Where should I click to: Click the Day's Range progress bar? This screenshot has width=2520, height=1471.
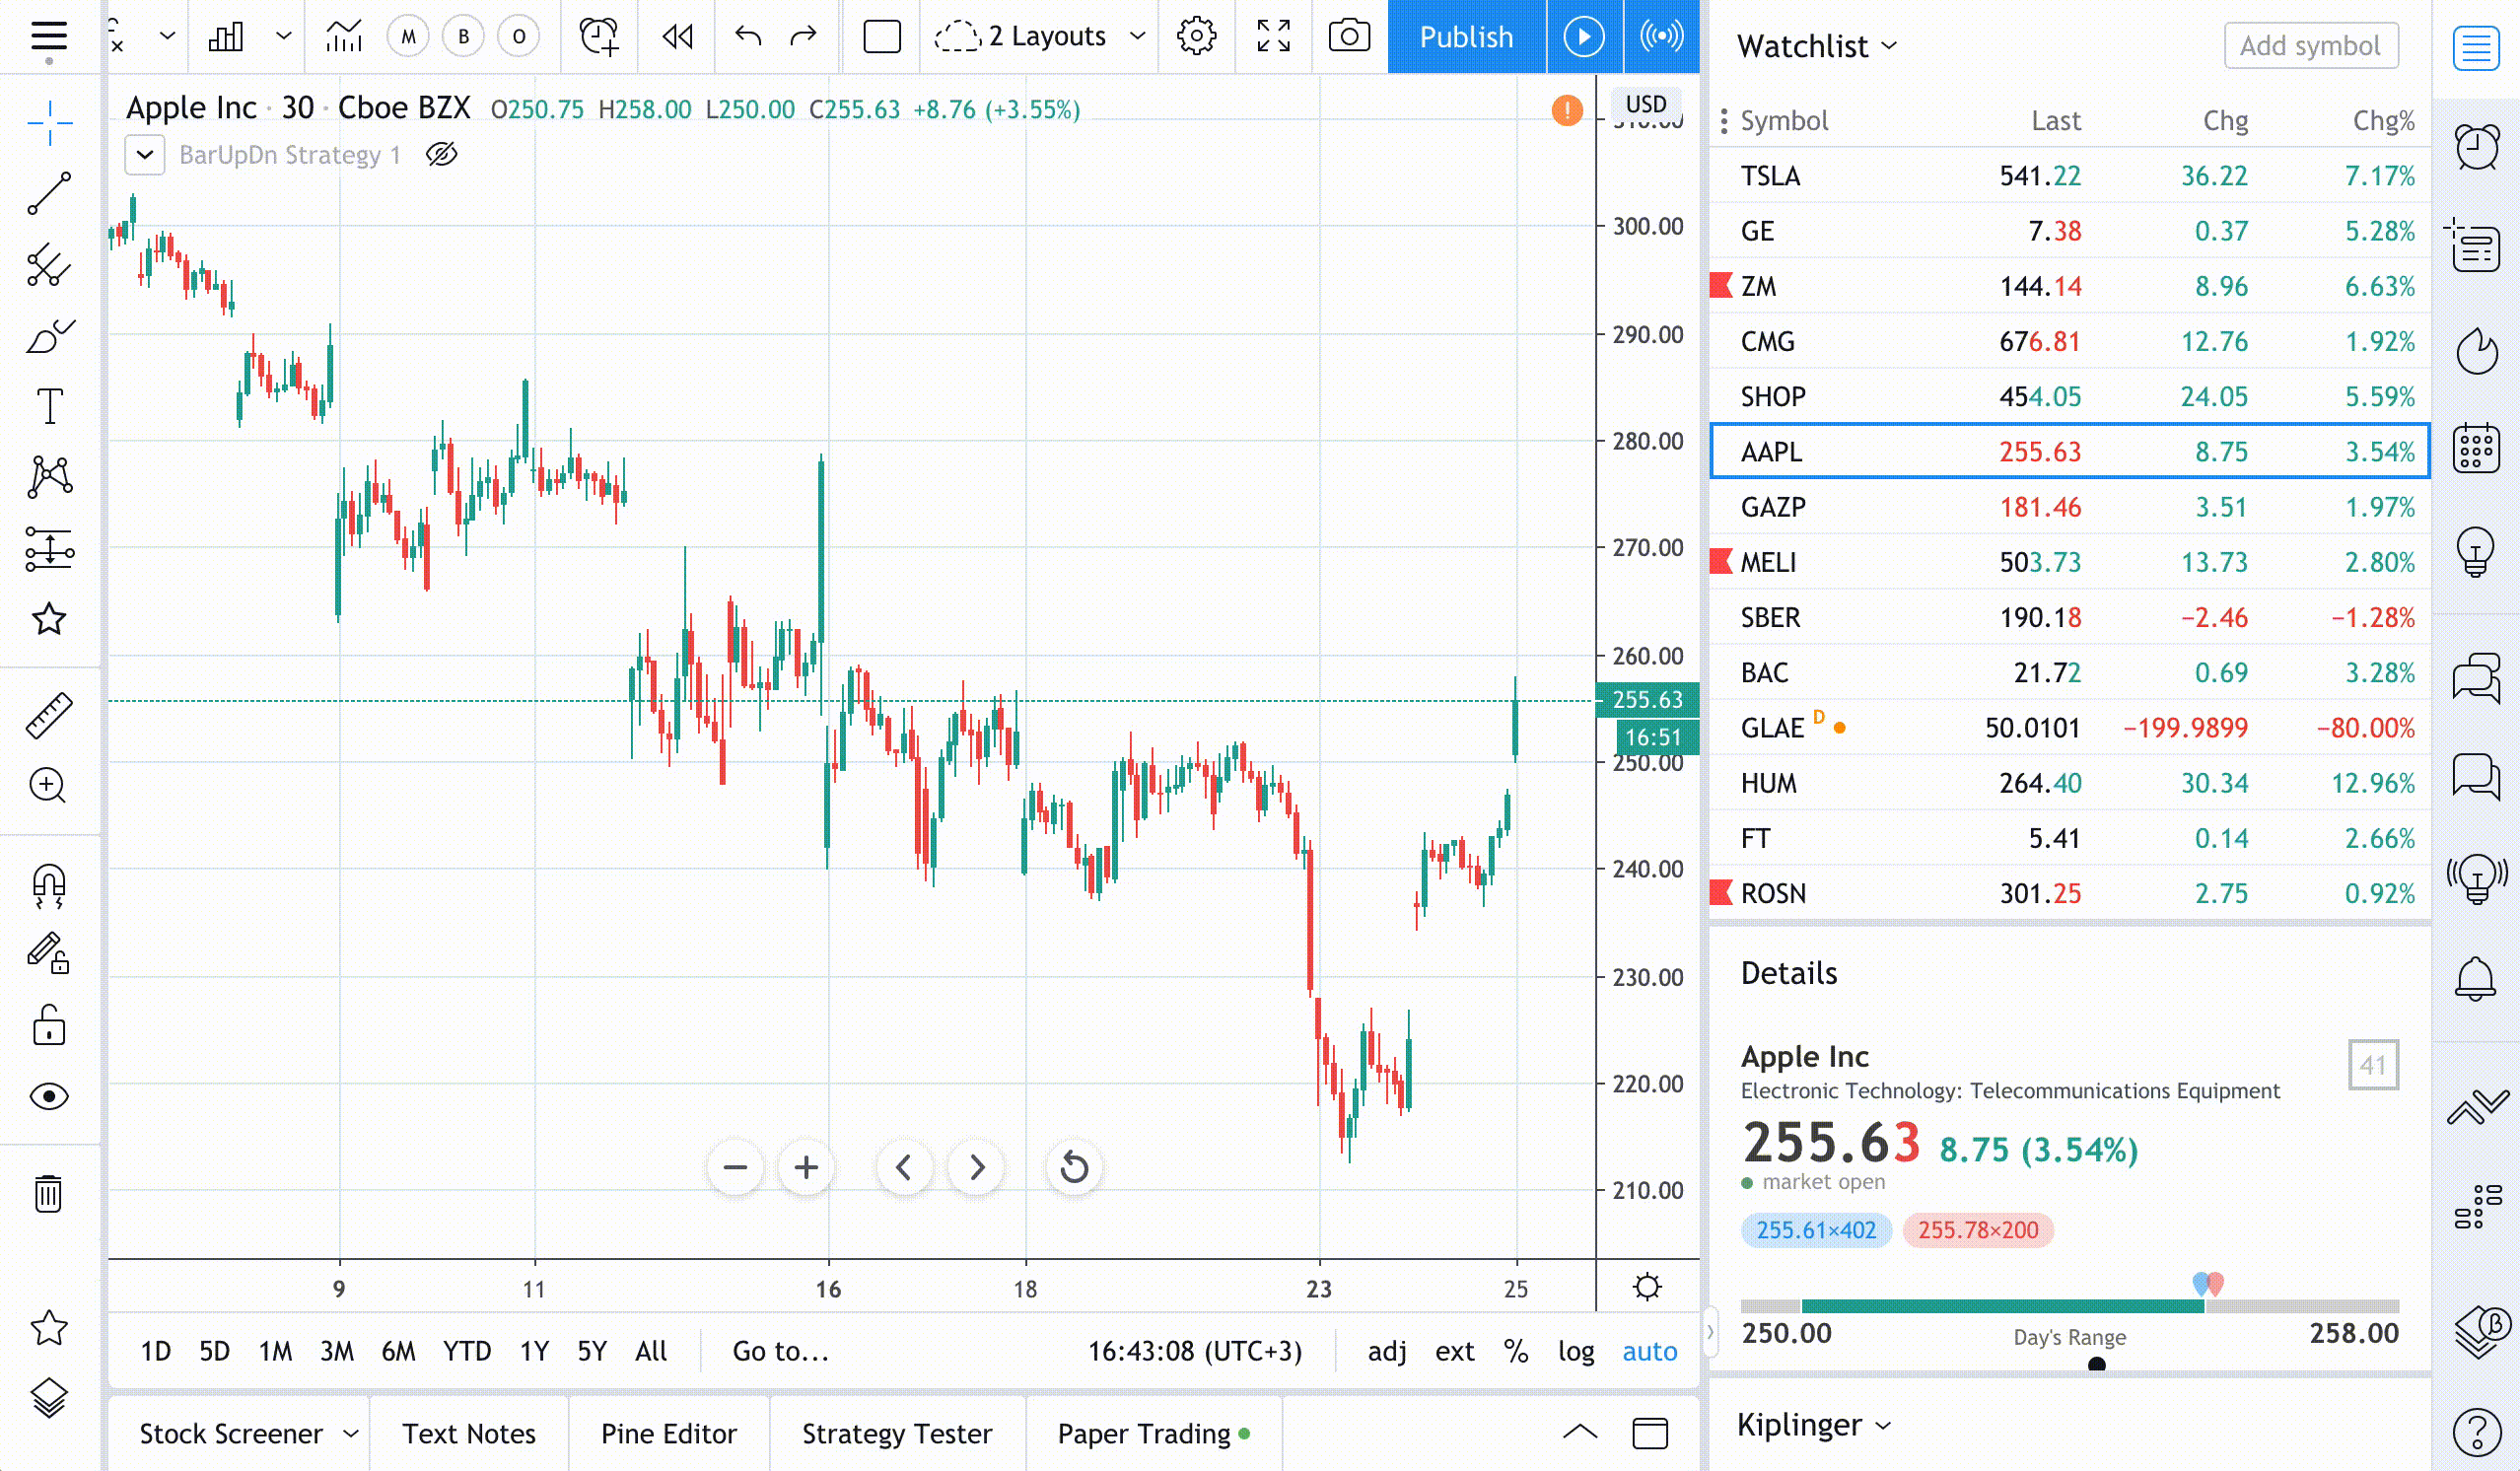(2069, 1306)
